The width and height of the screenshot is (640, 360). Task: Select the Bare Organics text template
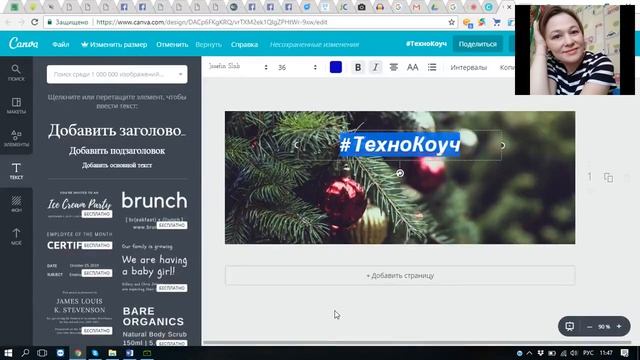click(x=154, y=326)
